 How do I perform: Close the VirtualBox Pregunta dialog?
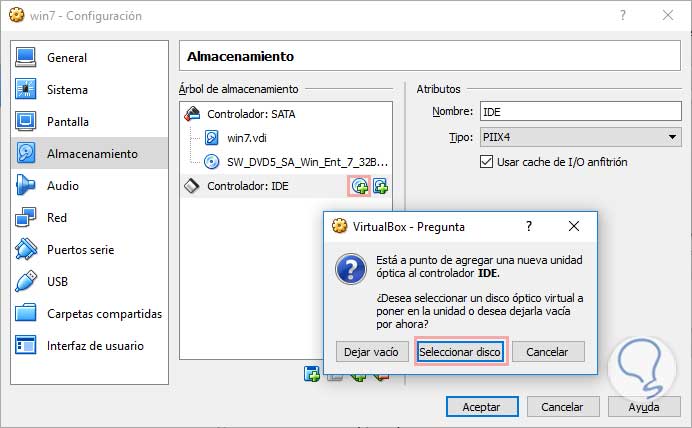(574, 226)
